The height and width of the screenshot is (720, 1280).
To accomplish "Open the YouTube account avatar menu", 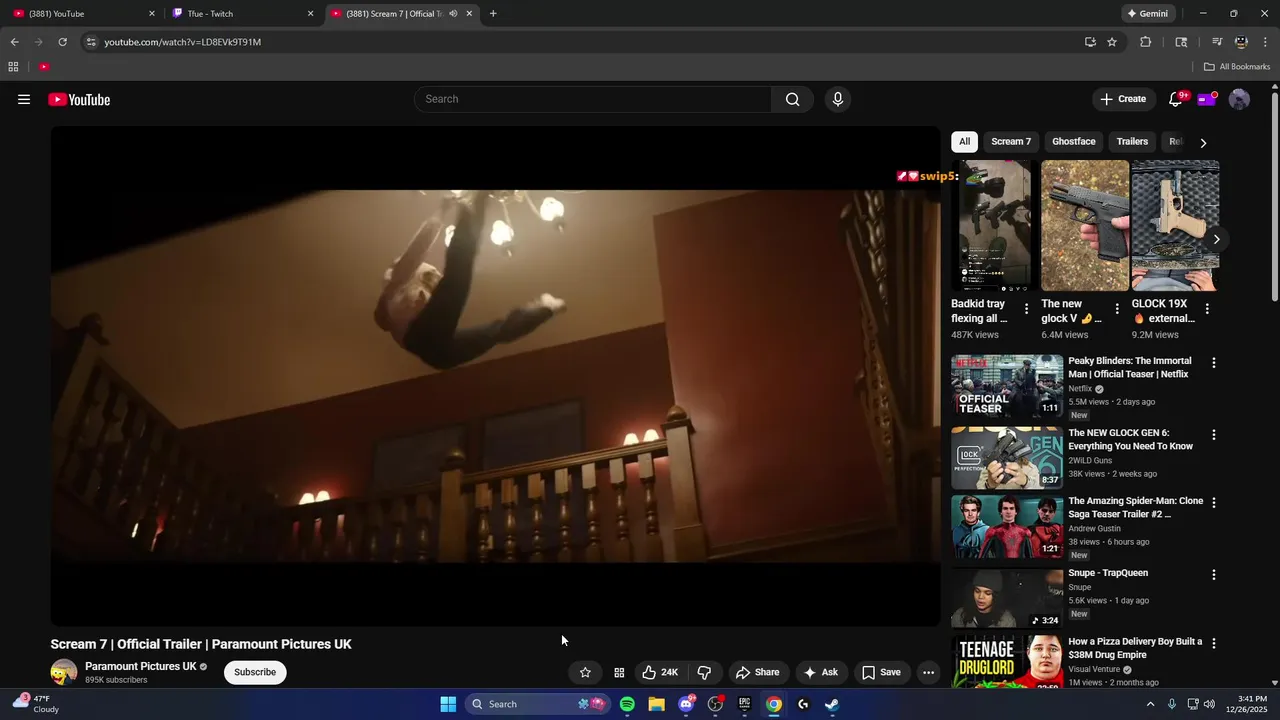I will tap(1239, 99).
